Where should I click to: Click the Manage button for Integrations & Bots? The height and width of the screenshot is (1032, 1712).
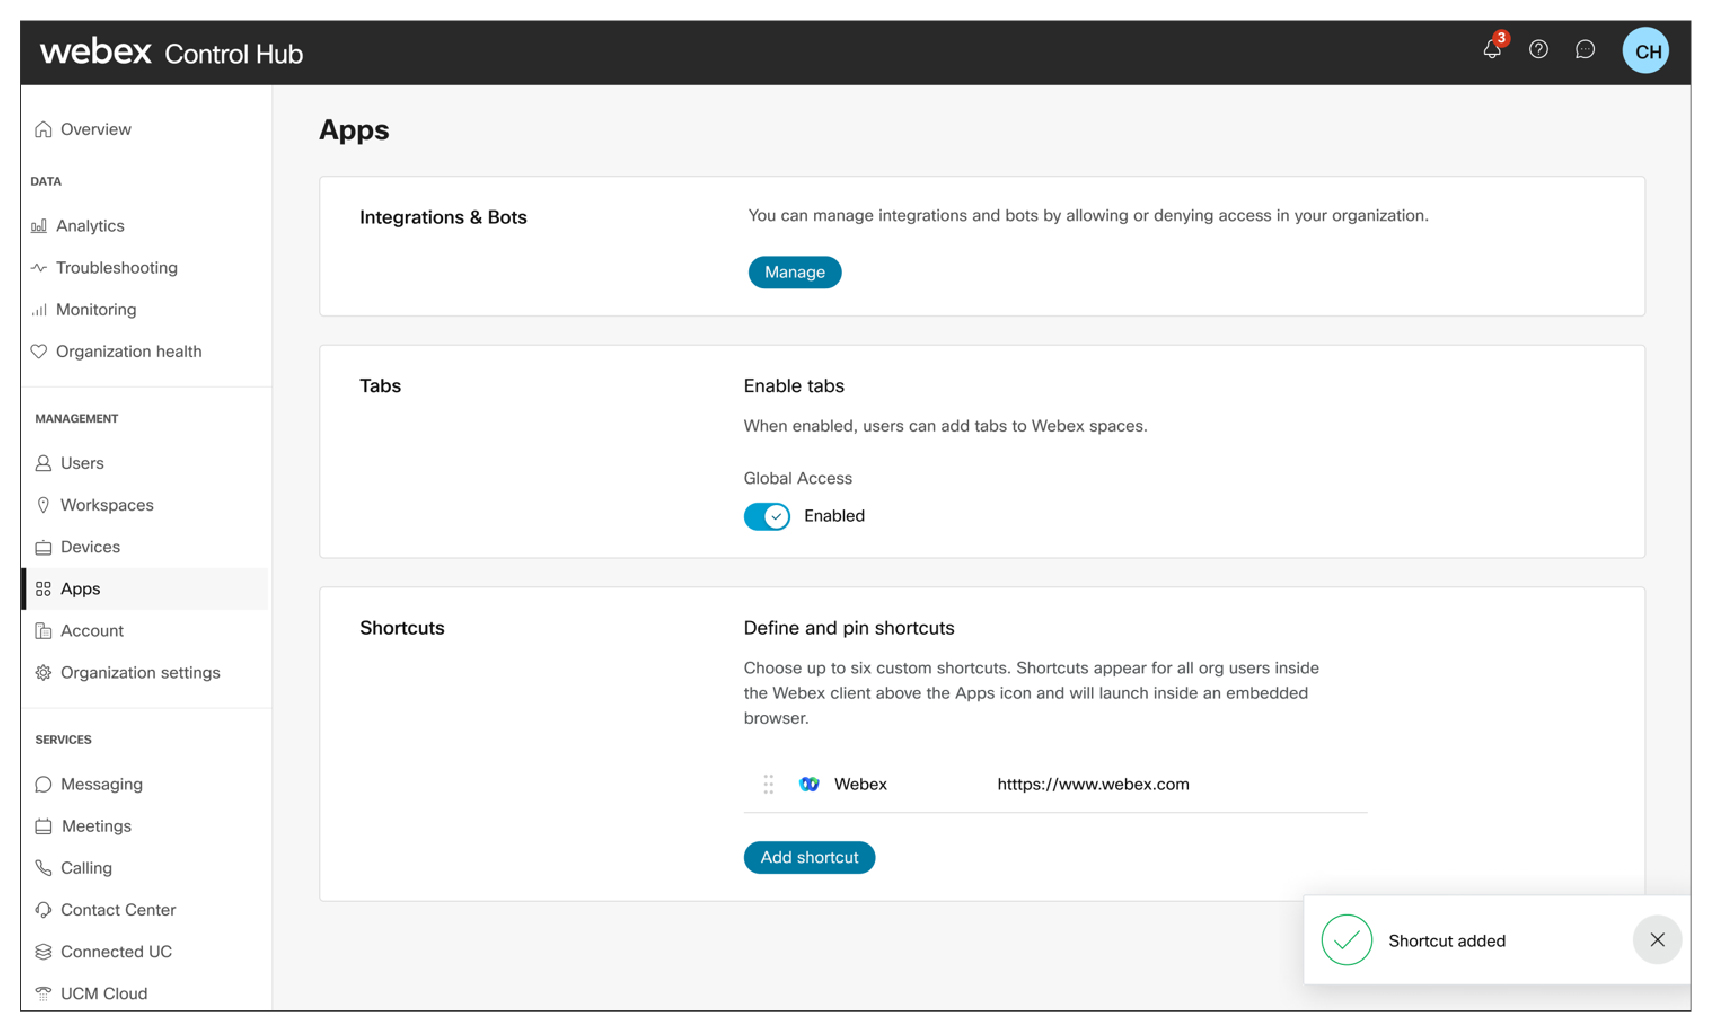(x=794, y=271)
